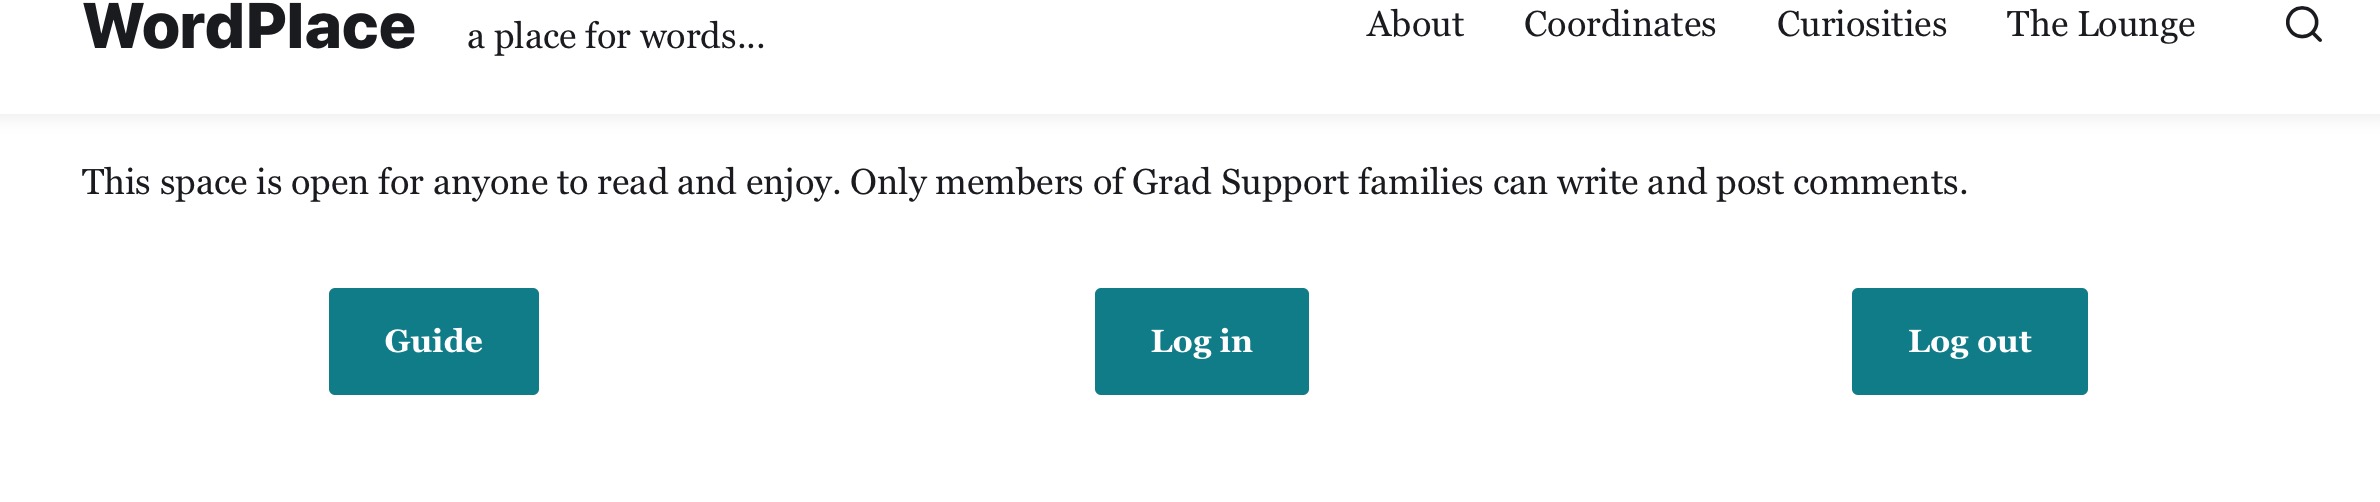The width and height of the screenshot is (2380, 502).
Task: Launch site search via header icon
Action: click(2304, 24)
